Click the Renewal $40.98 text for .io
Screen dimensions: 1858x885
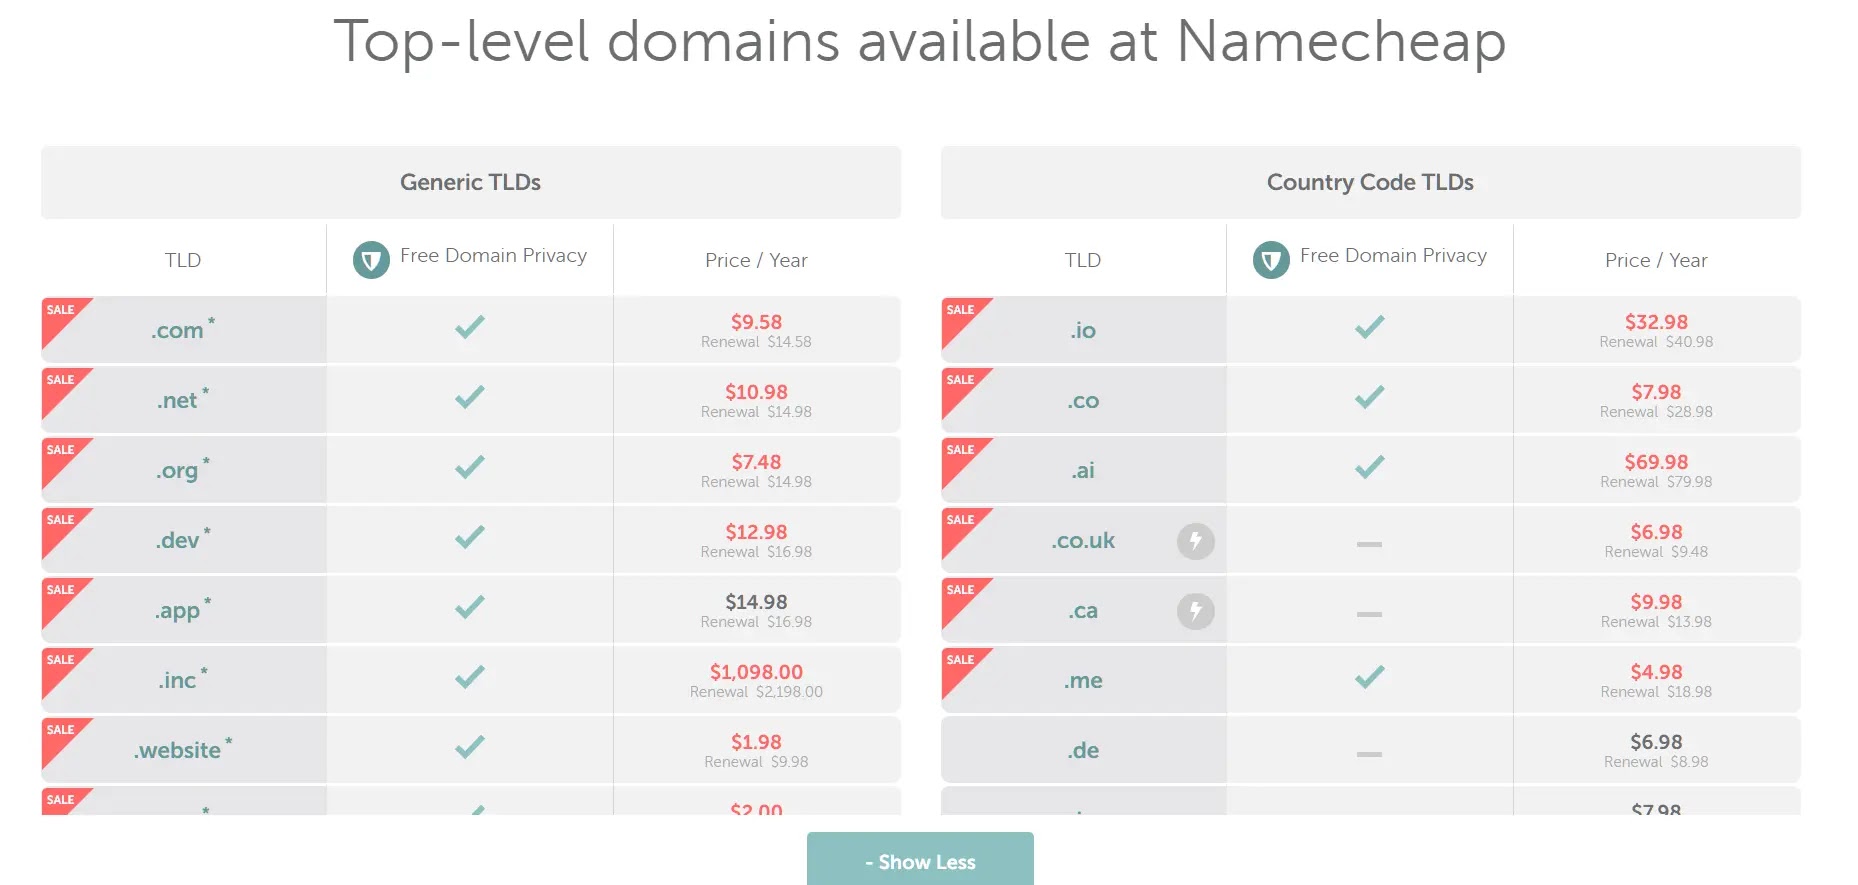click(x=1656, y=342)
